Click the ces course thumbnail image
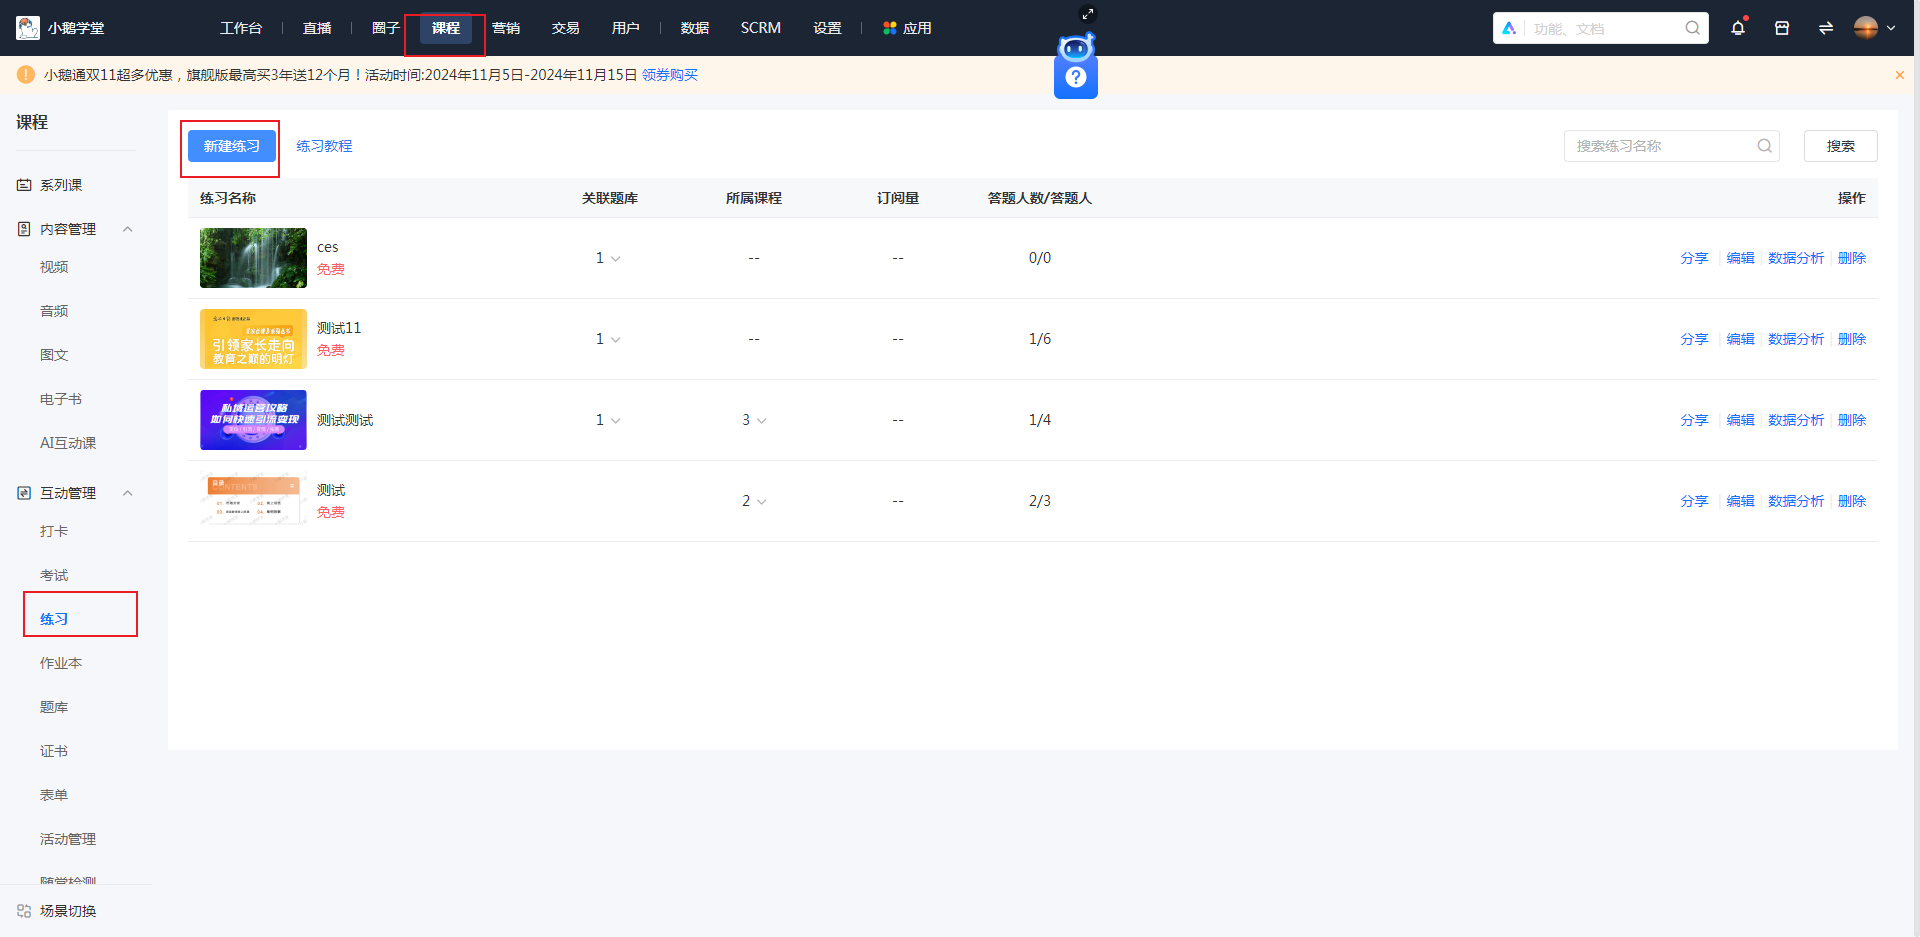The height and width of the screenshot is (937, 1920). (x=252, y=257)
